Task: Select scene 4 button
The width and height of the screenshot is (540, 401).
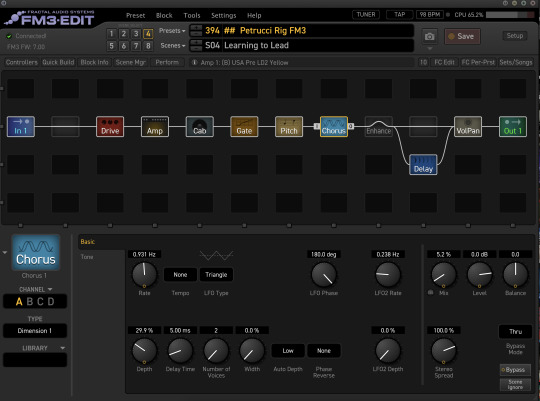Action: tap(148, 33)
